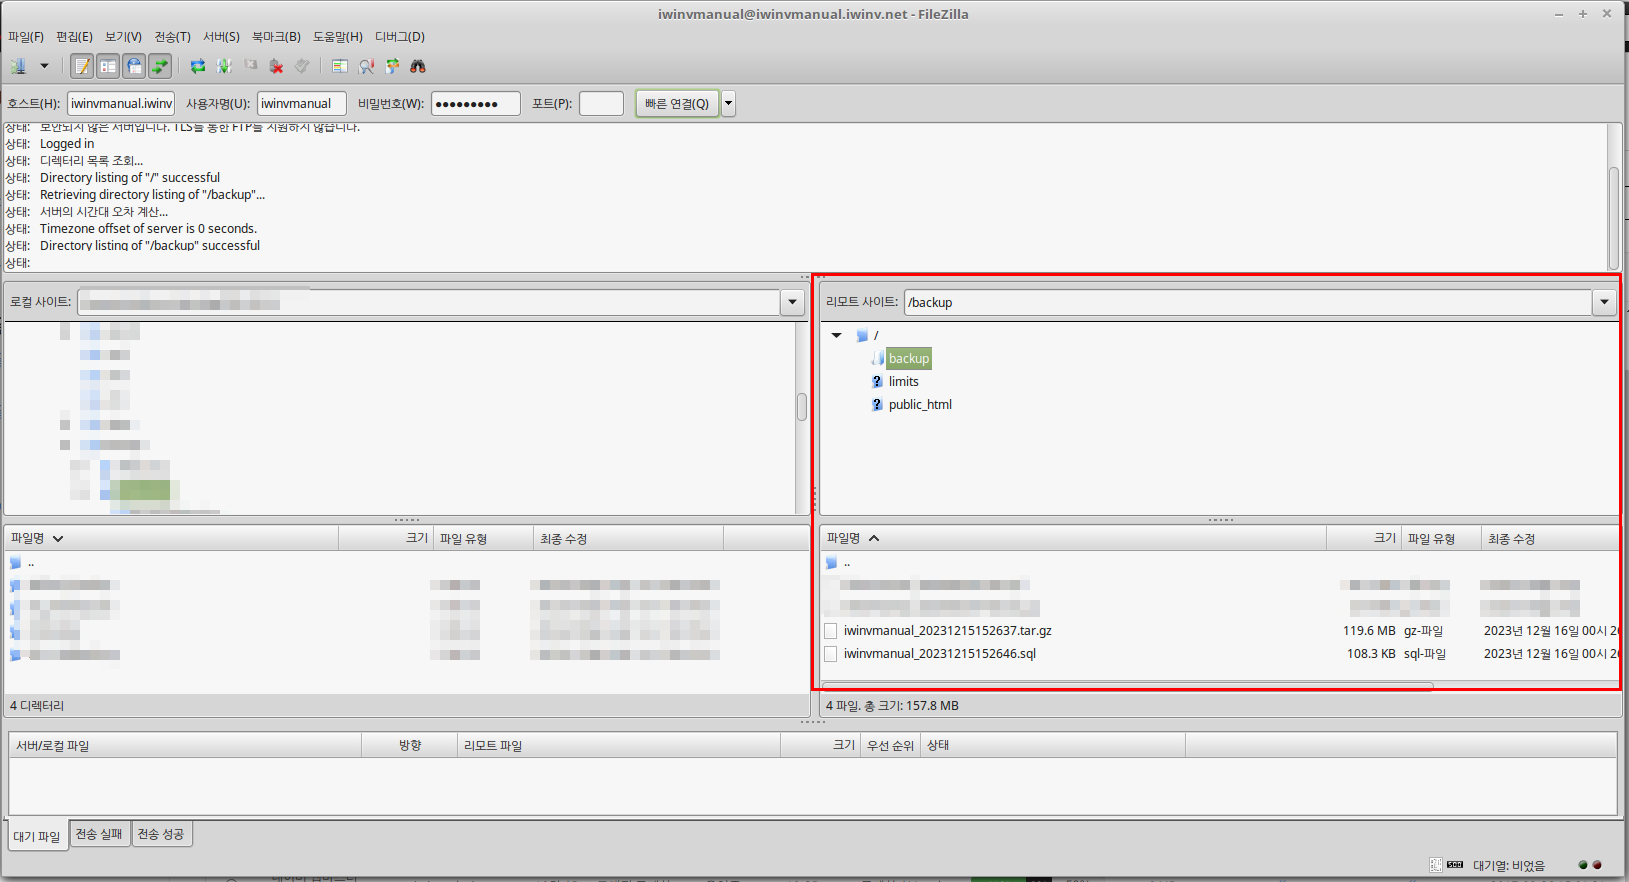Click the magnifier filter toolbar icon
Screen dimensions: 1629x882
pos(366,66)
